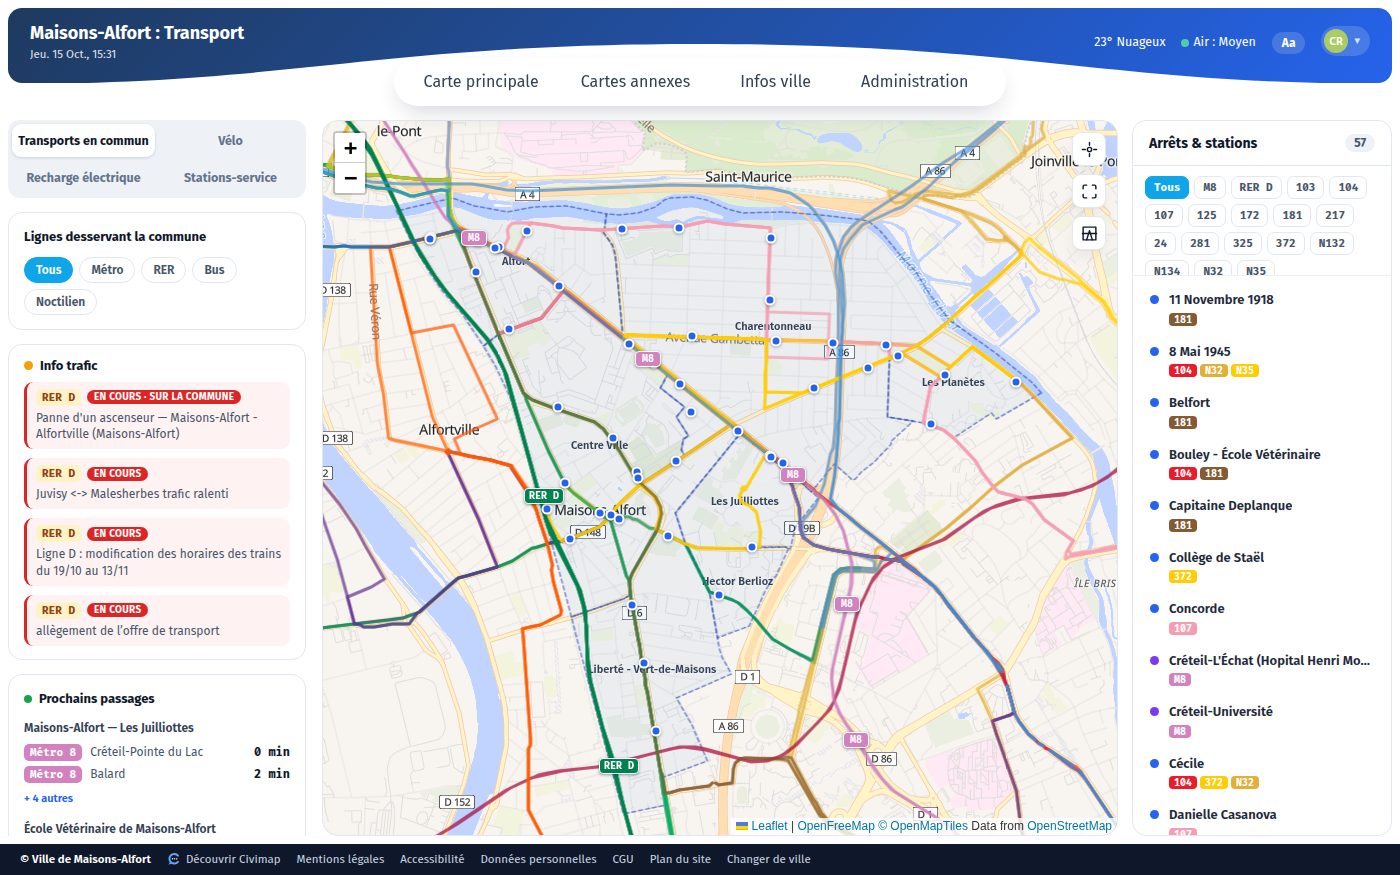Switch to Recharge électrique tab
1400x875 pixels.
(83, 178)
